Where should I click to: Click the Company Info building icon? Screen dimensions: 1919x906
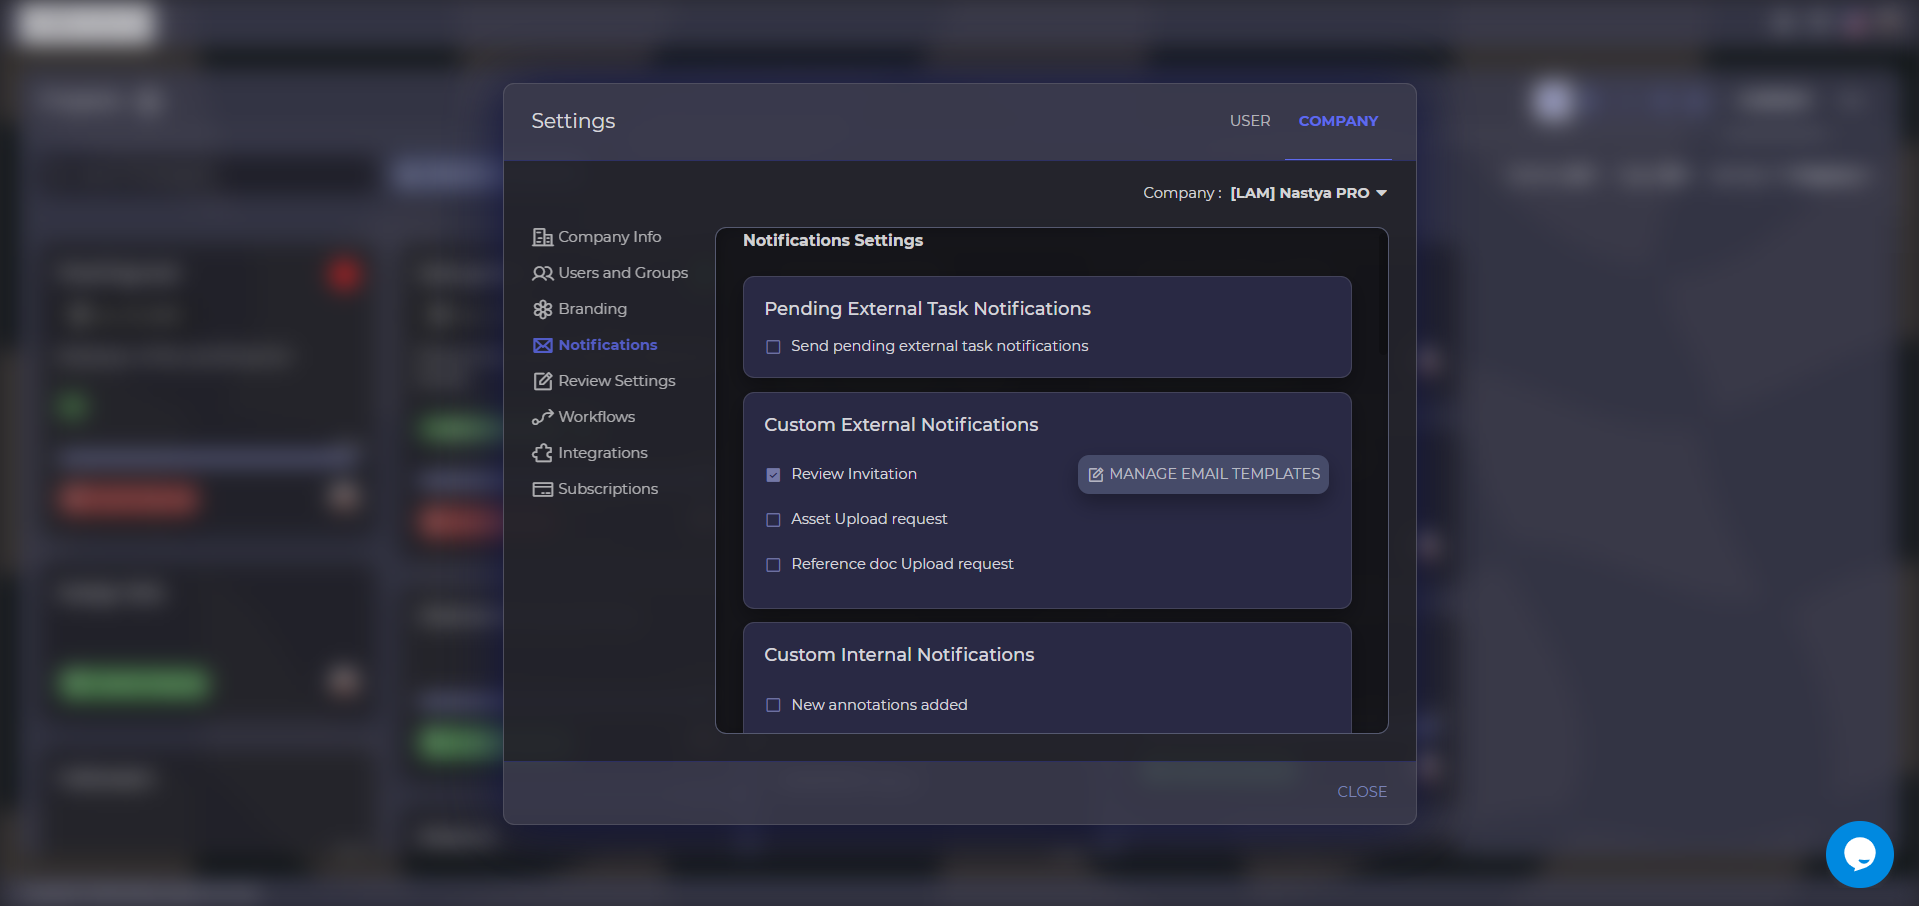pyautogui.click(x=542, y=237)
